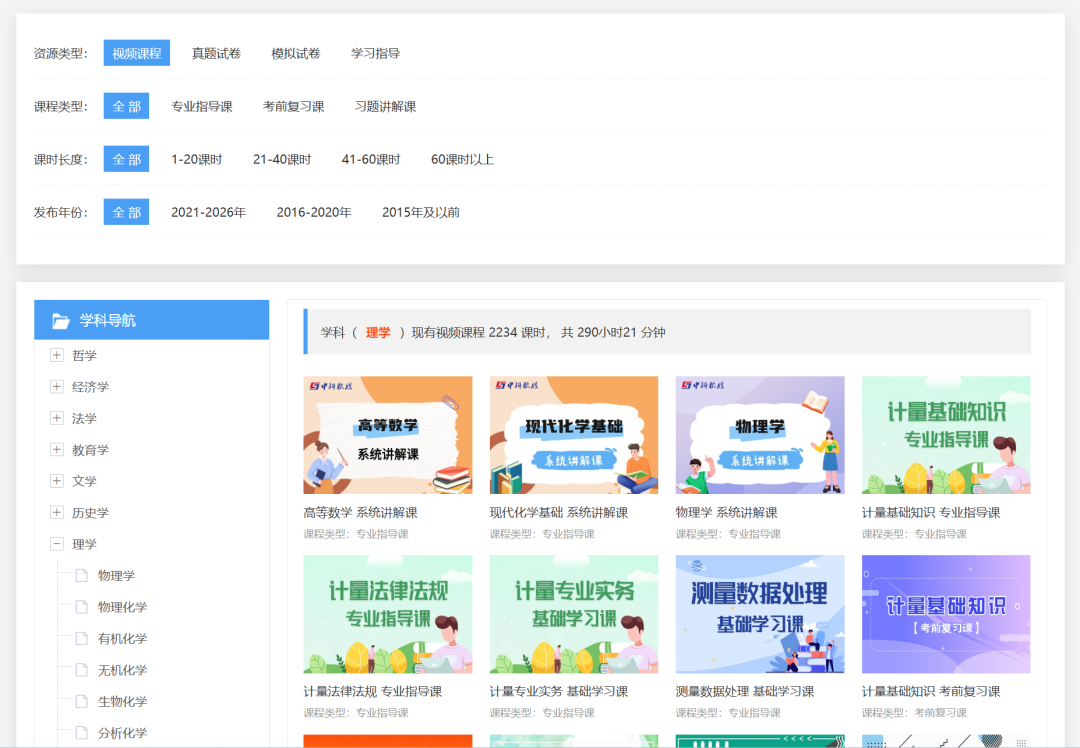Filter by 2015年及以前 publish year

pyautogui.click(x=420, y=212)
